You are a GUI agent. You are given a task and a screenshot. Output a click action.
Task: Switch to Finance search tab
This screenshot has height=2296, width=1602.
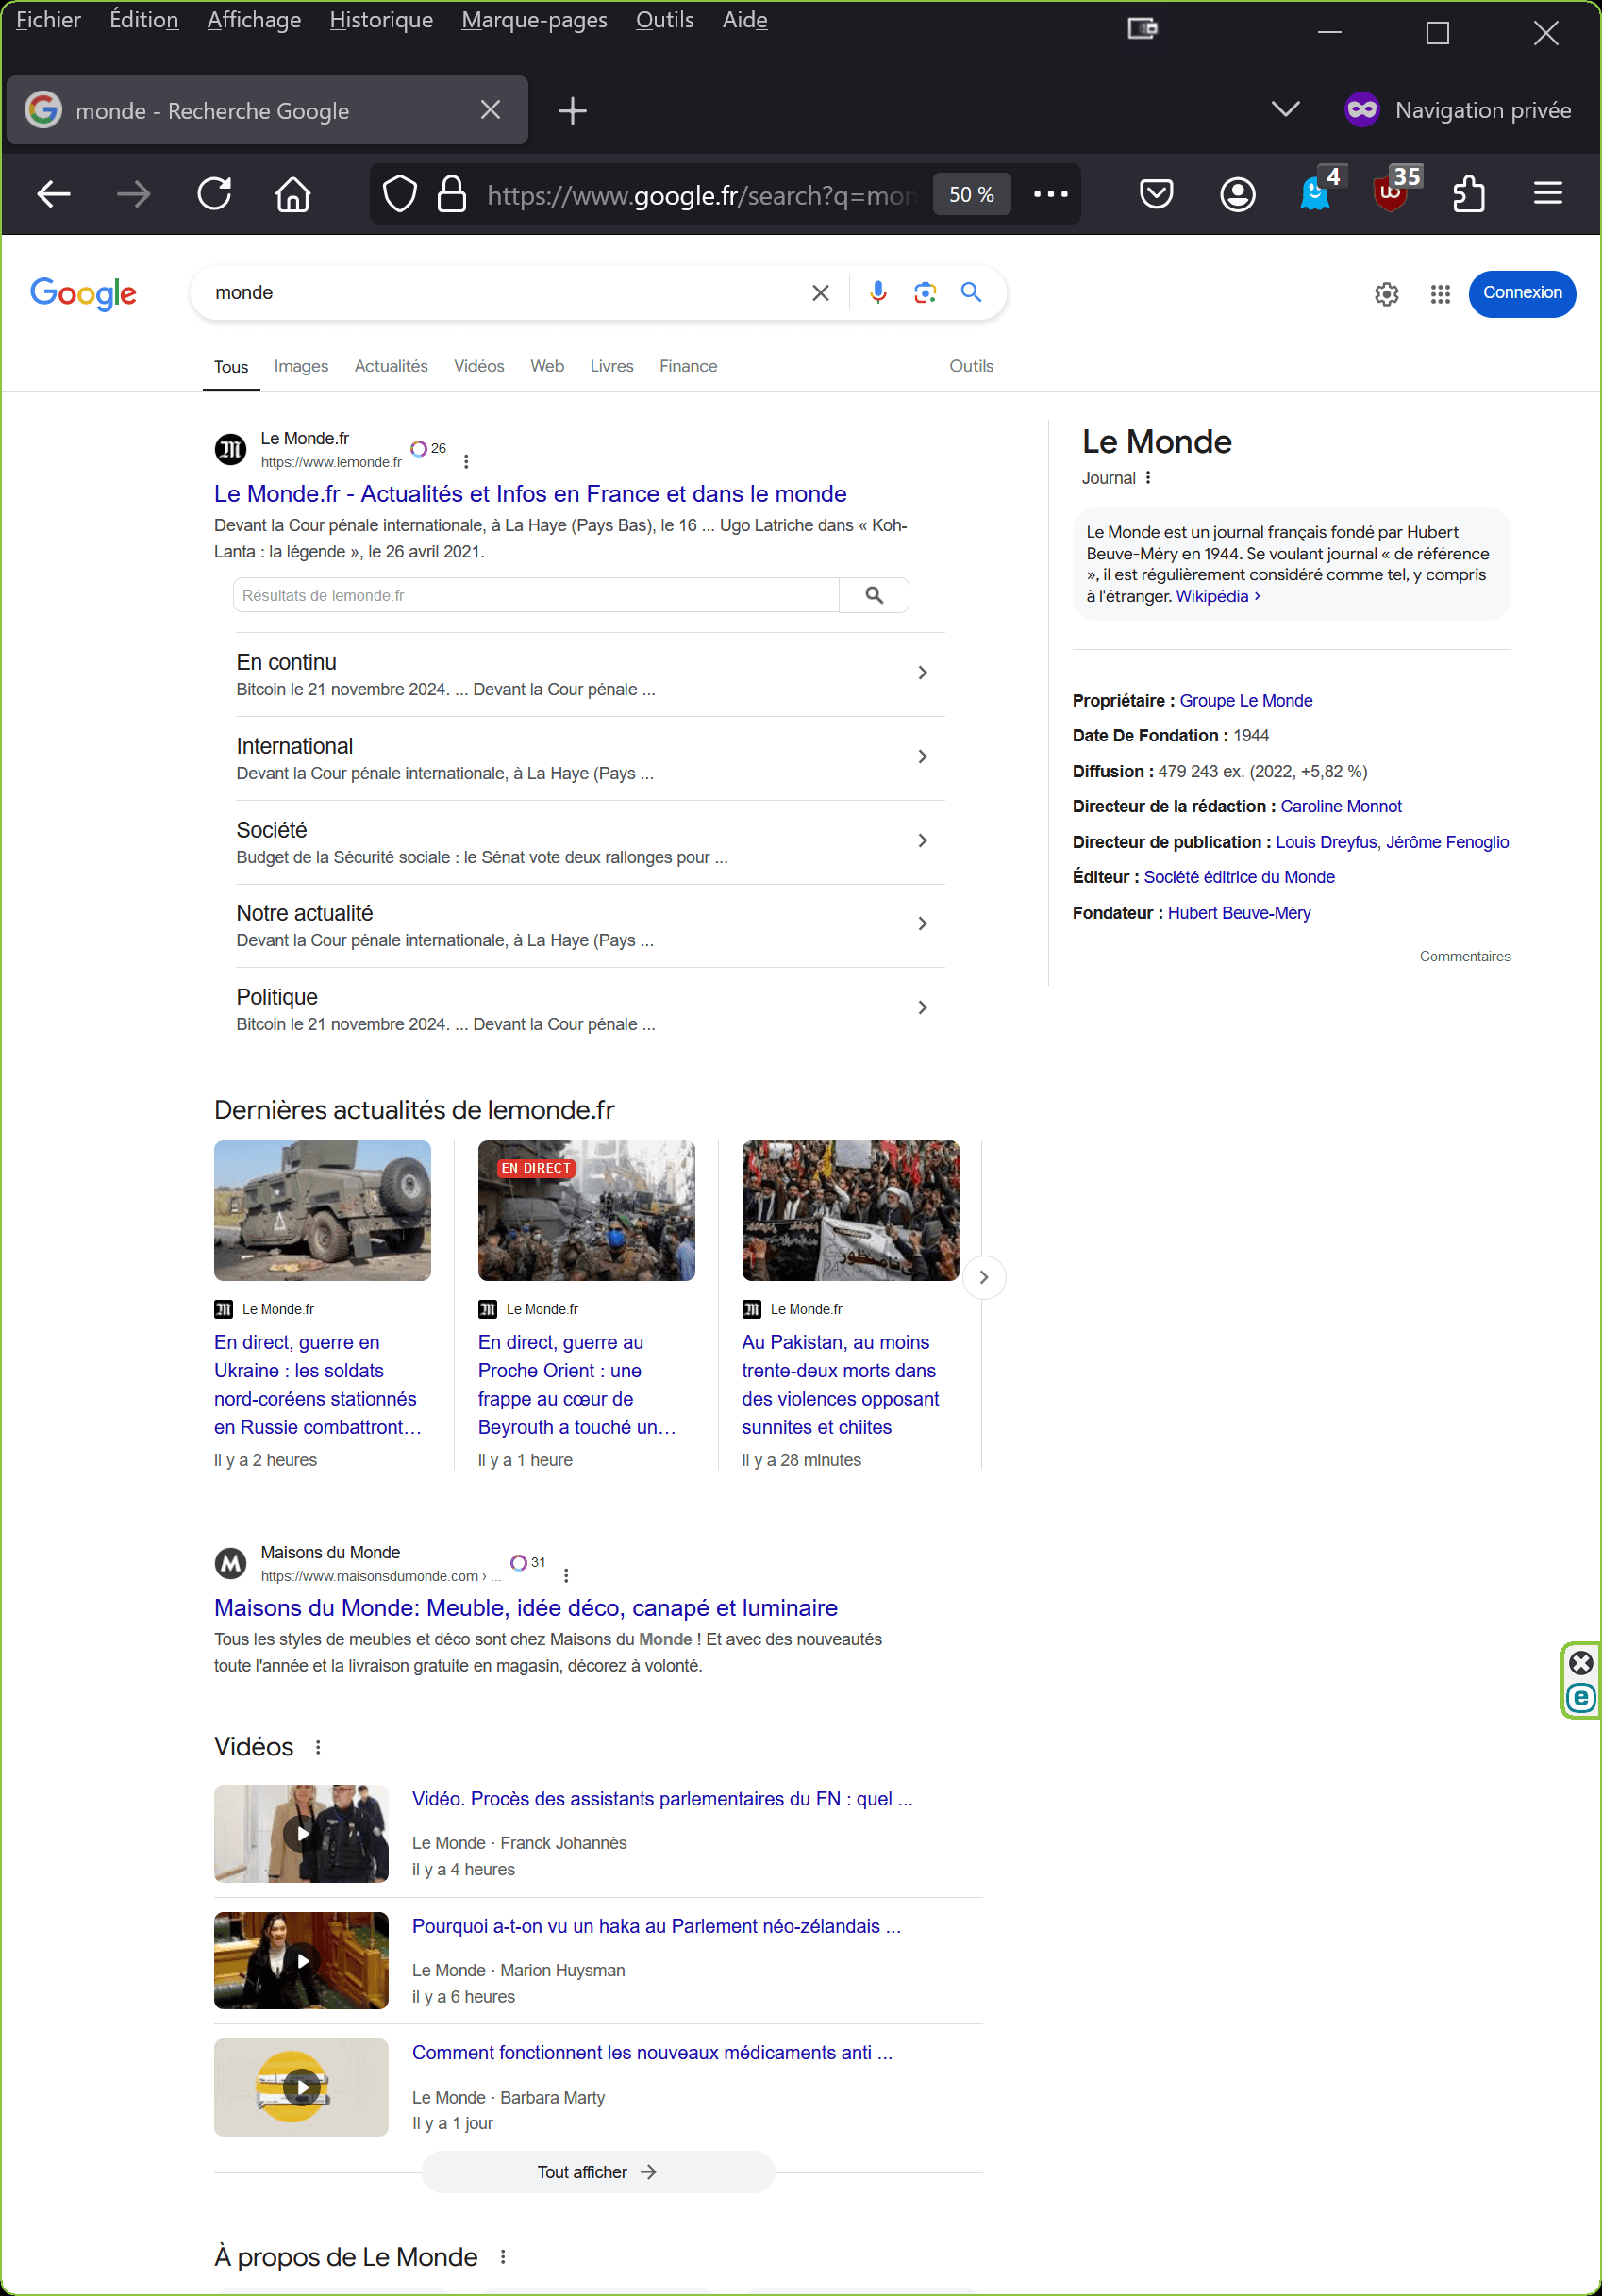pos(688,366)
